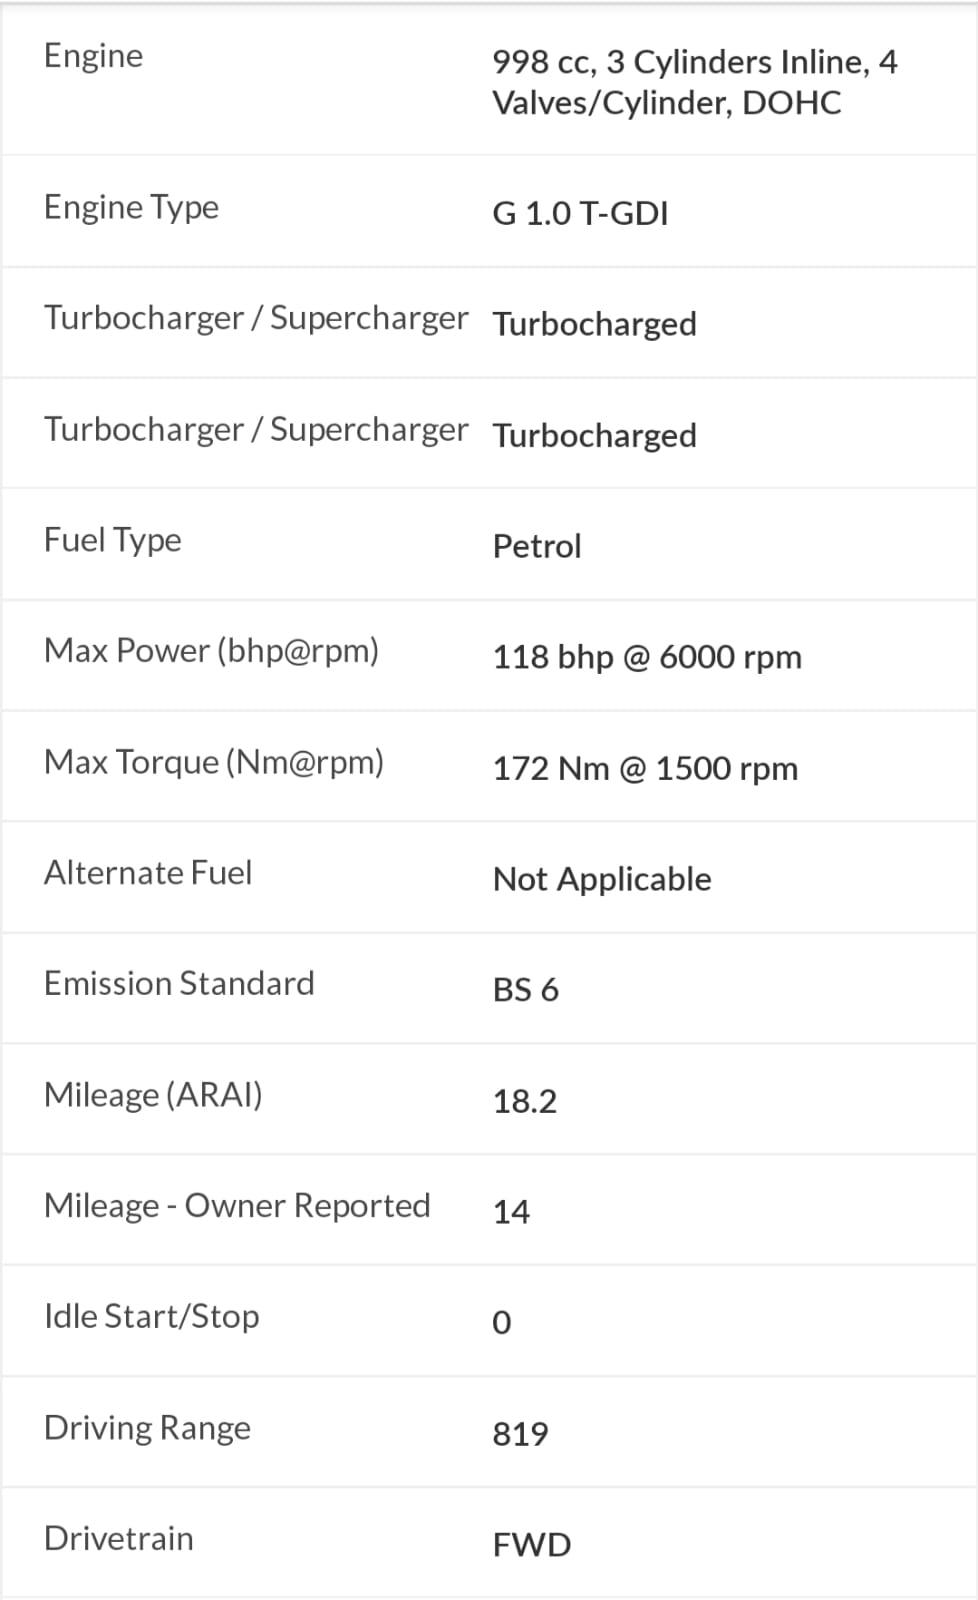Select the "819" driving range value
This screenshot has height=1600, width=978.
pos(520,1434)
